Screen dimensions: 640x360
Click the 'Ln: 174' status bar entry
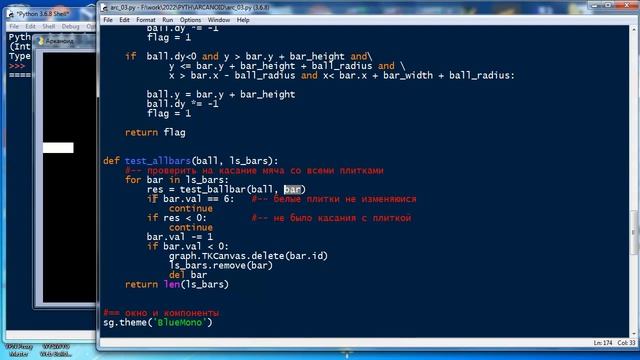click(x=603, y=343)
